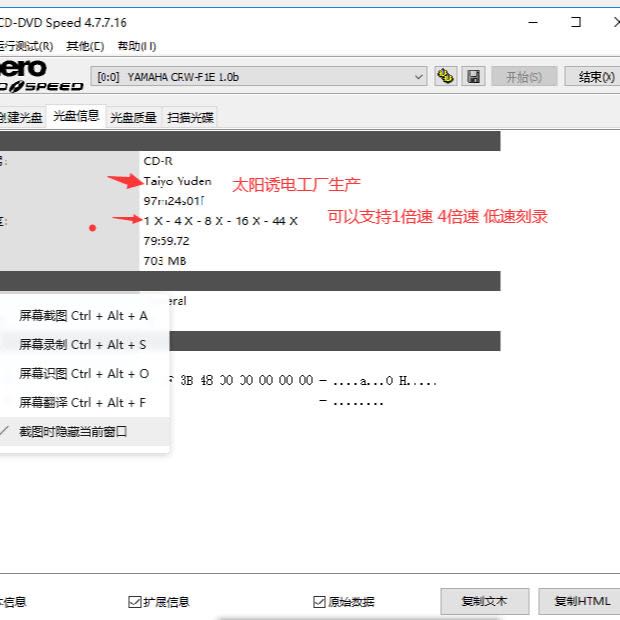Click the Taiyo Yuden manufacturer text
This screenshot has height=620, width=620.
(178, 181)
